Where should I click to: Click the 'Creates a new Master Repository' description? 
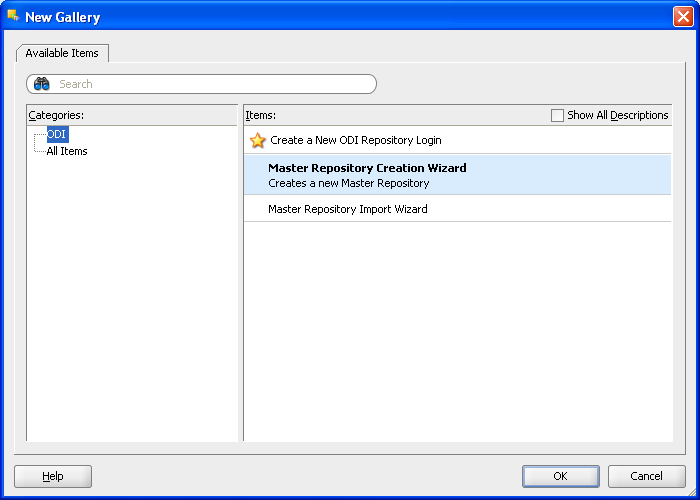coord(348,183)
